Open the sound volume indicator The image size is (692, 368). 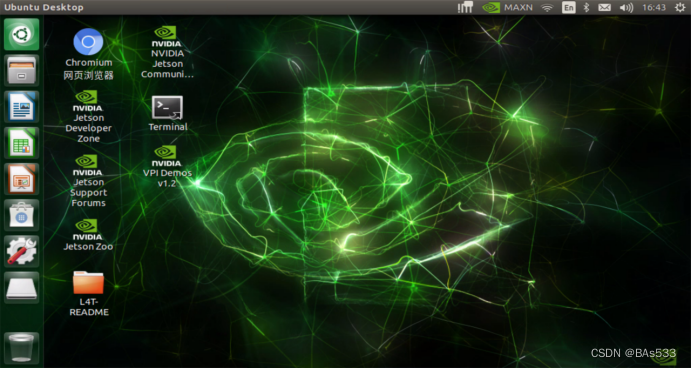click(626, 8)
